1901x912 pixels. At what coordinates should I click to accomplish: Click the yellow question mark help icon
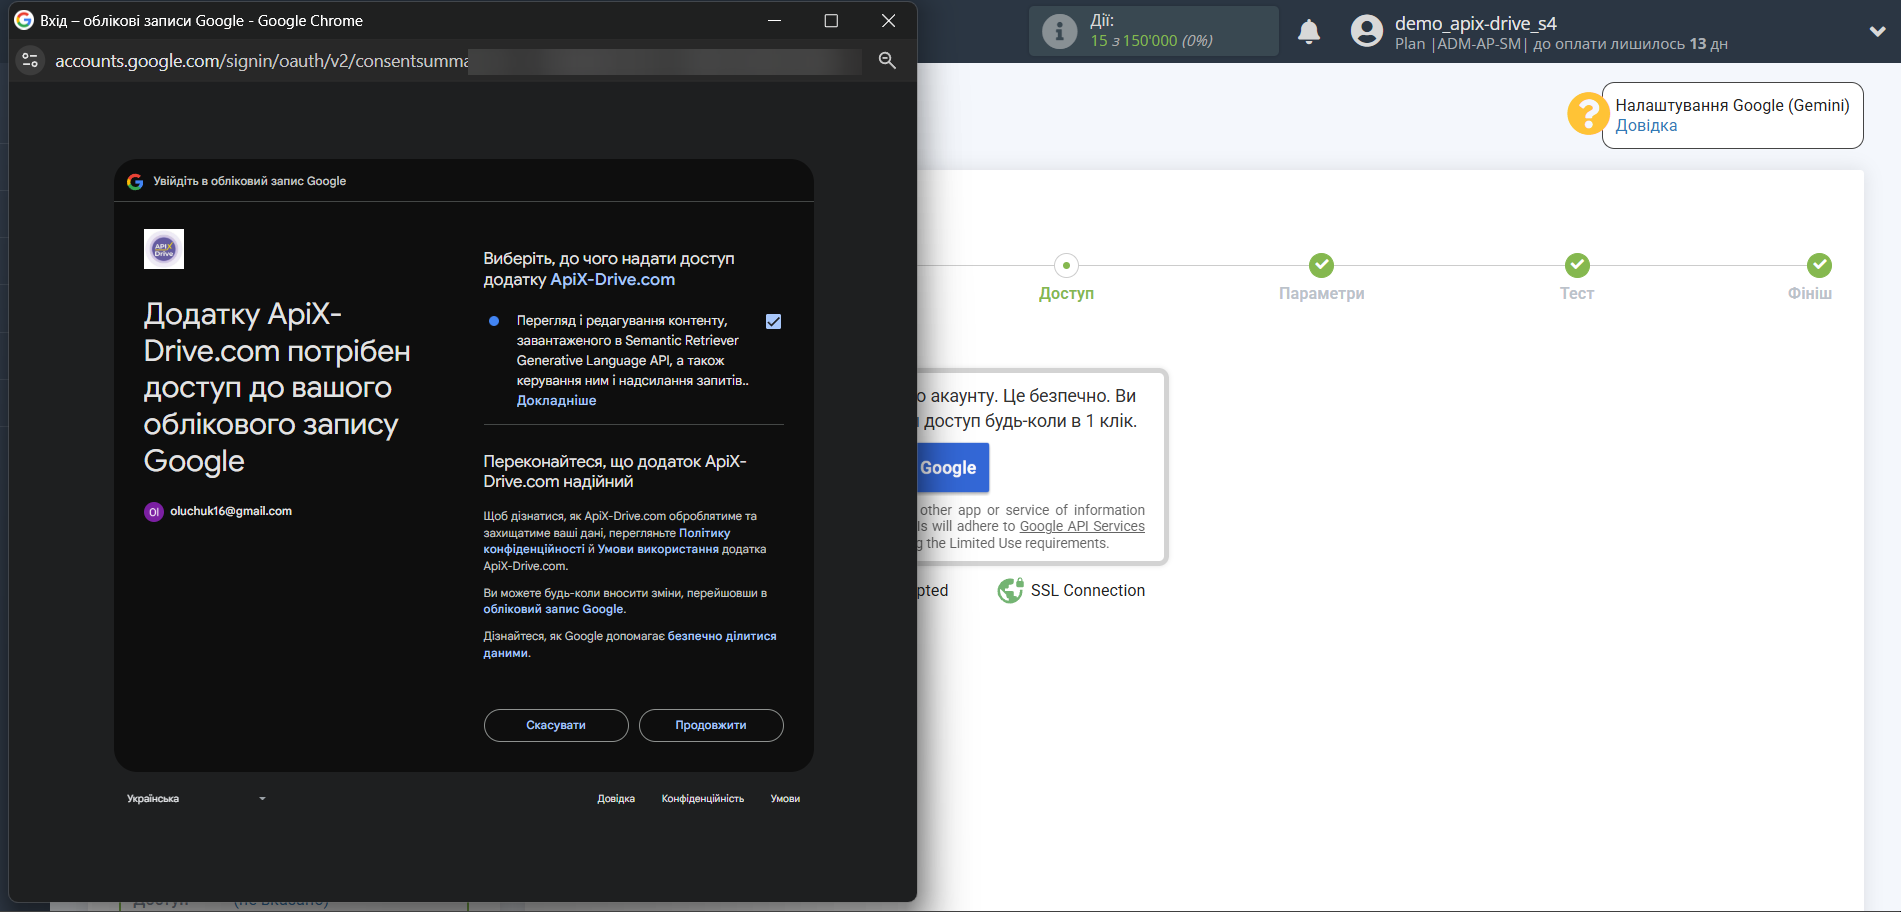(x=1586, y=114)
